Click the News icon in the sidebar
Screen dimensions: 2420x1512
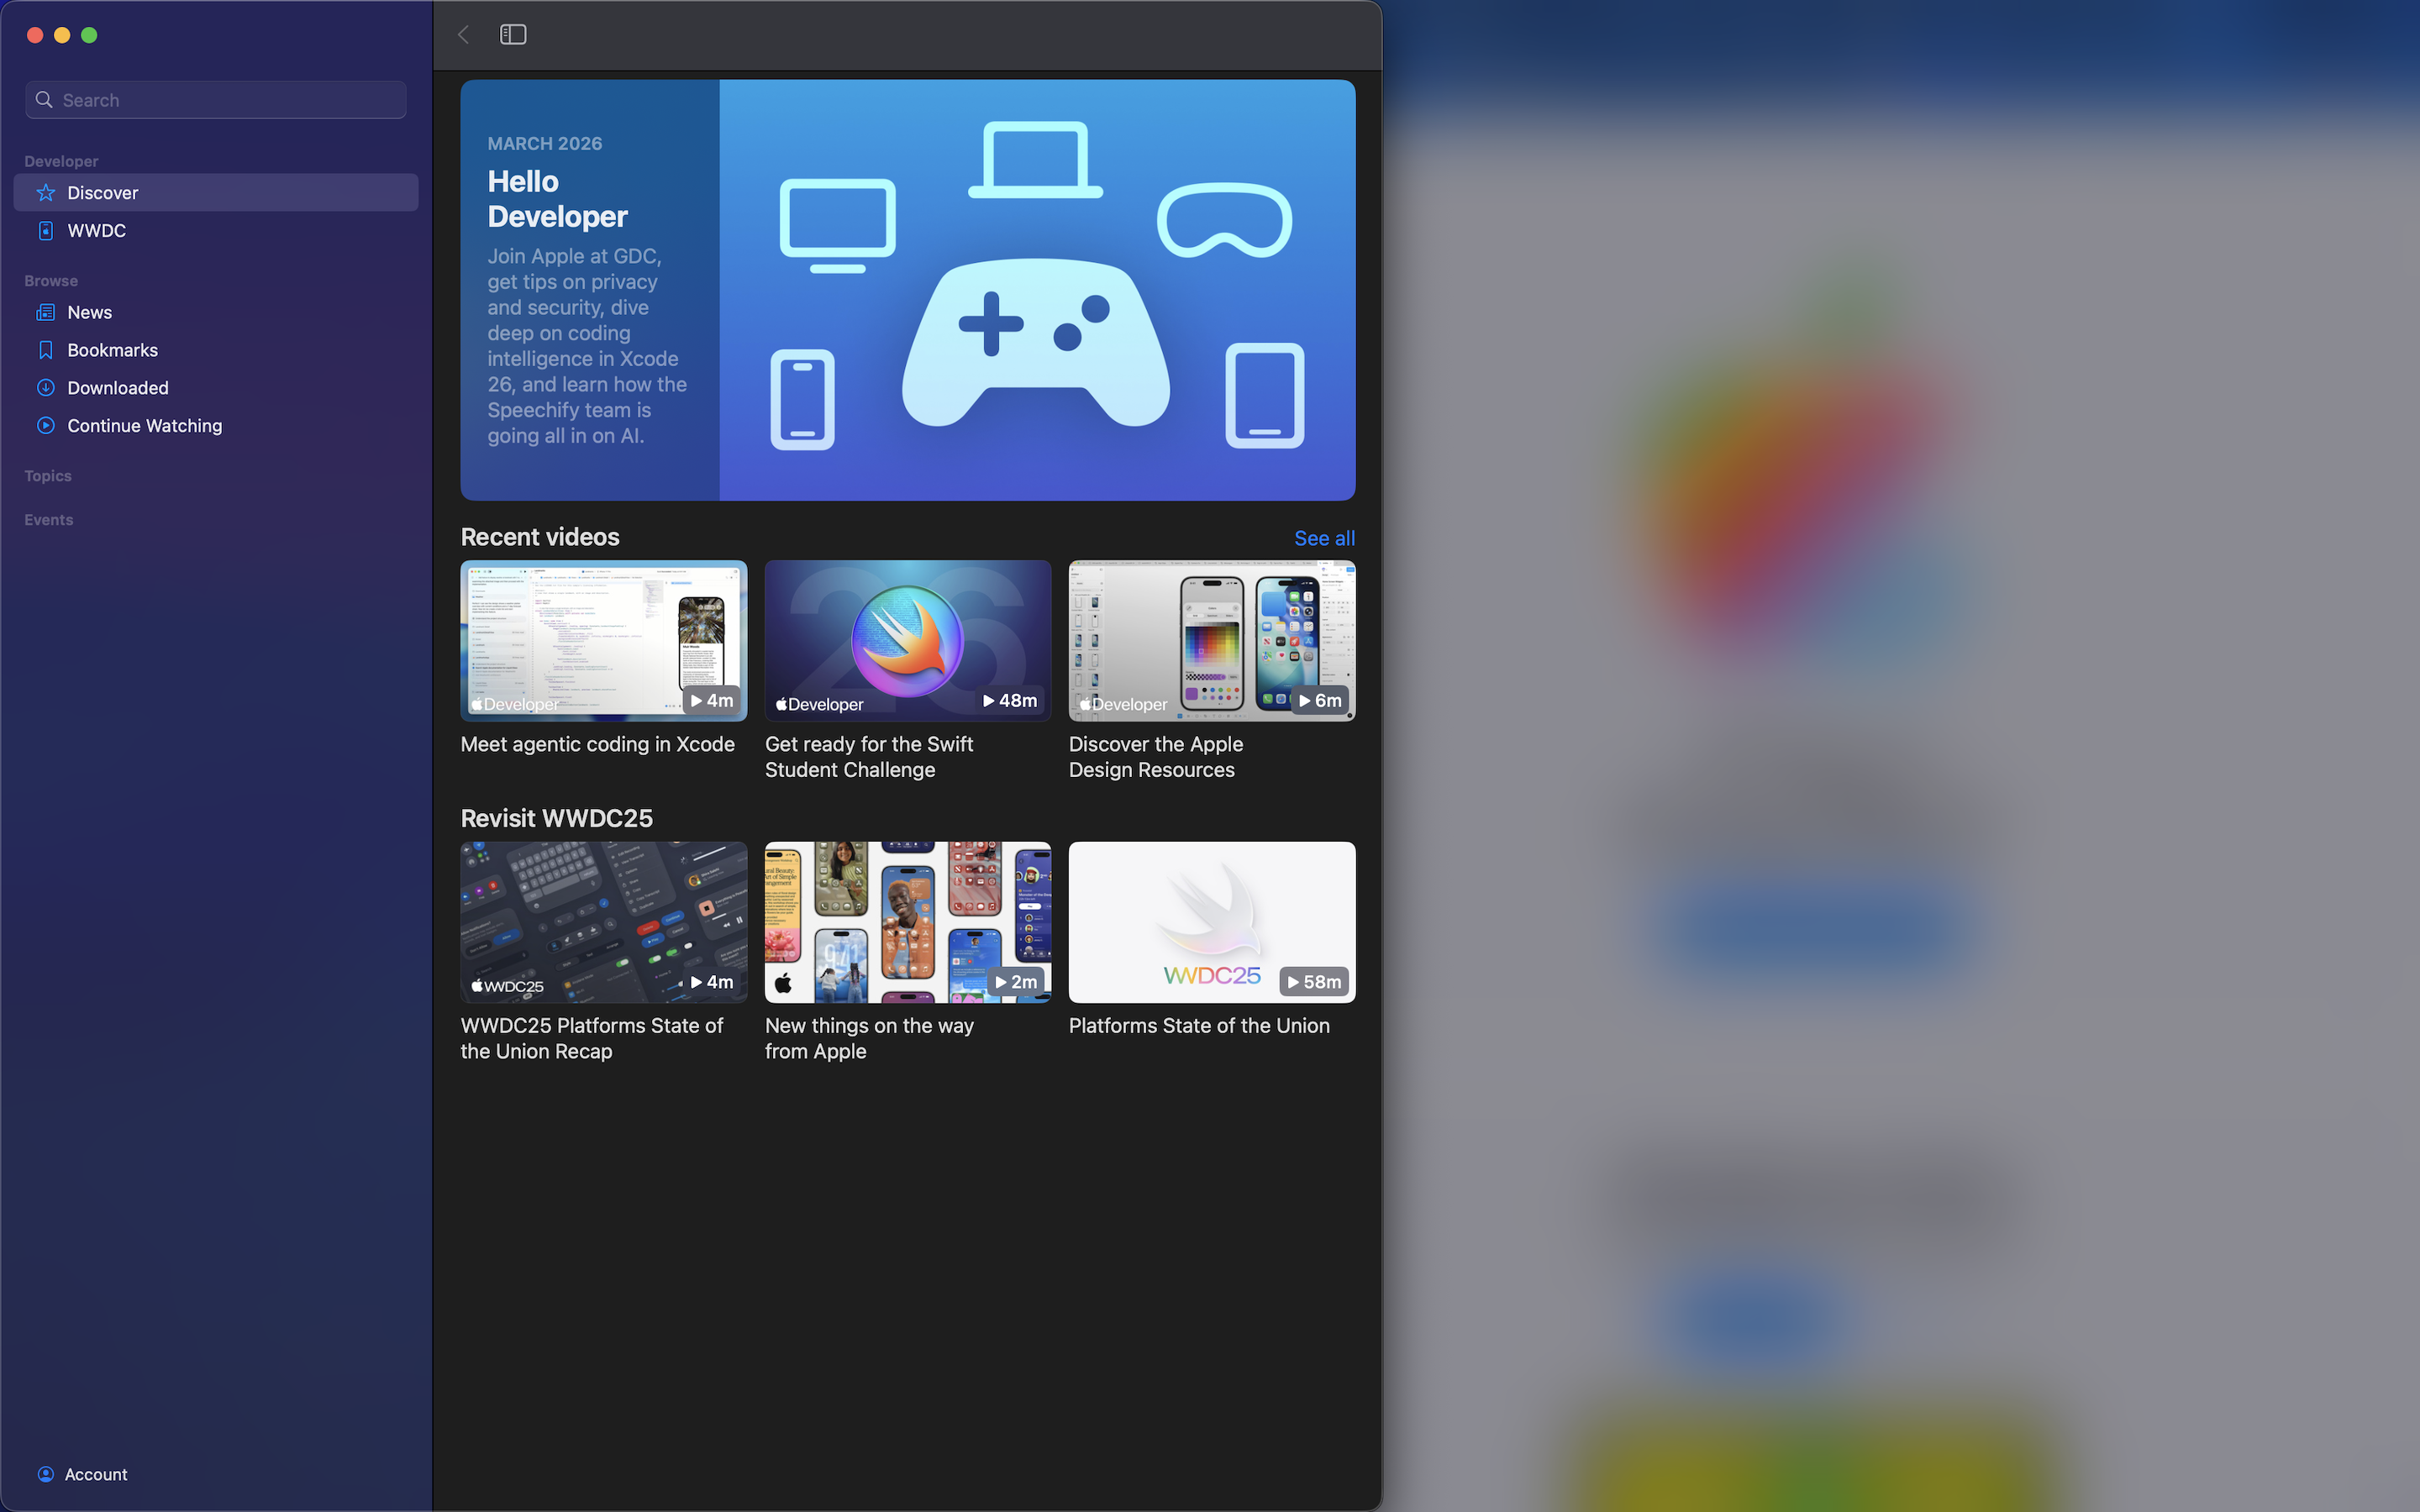[45, 312]
